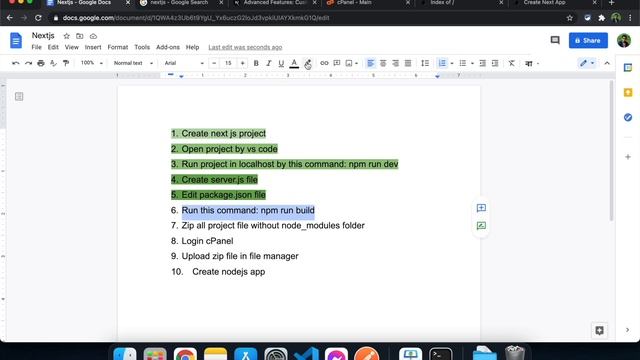Viewport: 640px width, 360px height.
Task: Hide the menus with the up chevron
Action: (607, 63)
